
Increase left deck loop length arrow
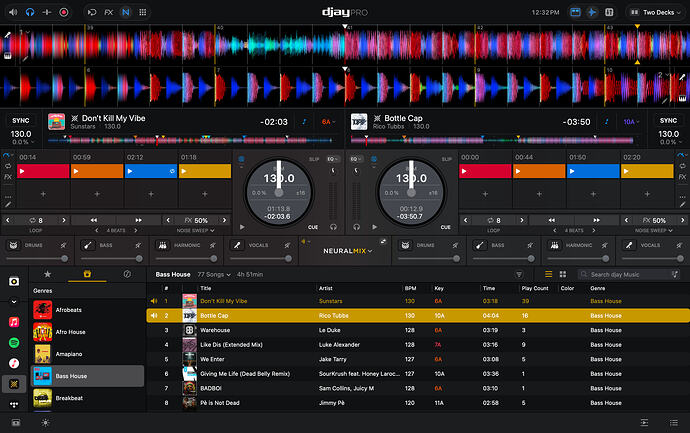pos(63,220)
